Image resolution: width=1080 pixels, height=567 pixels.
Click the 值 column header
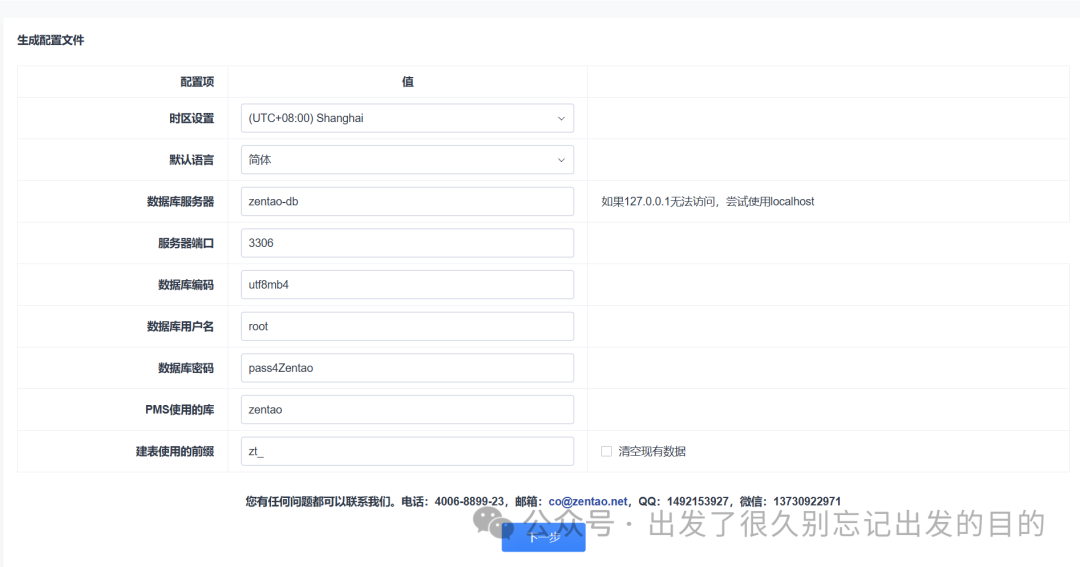pyautogui.click(x=408, y=82)
